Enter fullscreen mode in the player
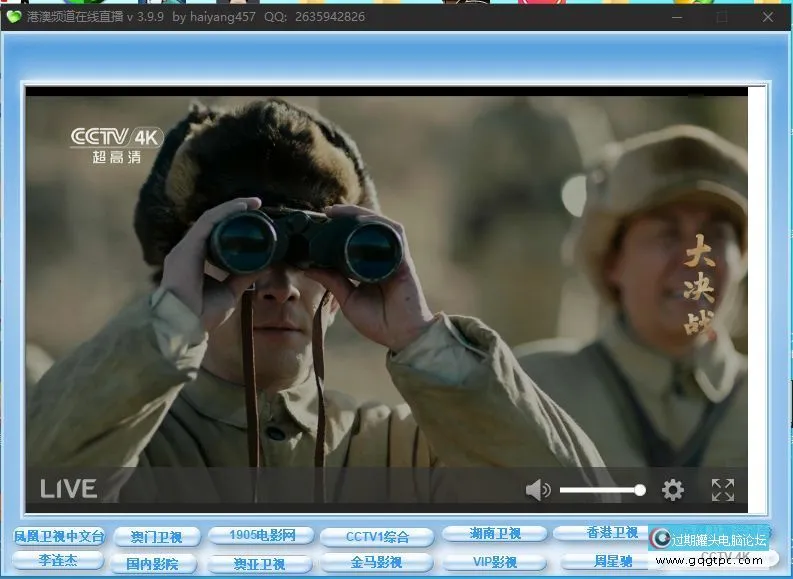This screenshot has height=579, width=793. 722,489
